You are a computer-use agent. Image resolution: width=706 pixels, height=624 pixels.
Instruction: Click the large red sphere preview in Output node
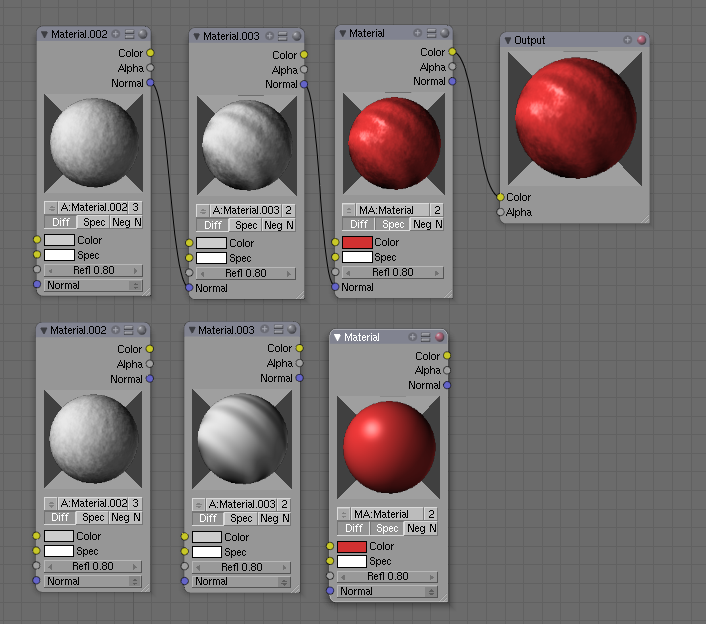coord(575,118)
